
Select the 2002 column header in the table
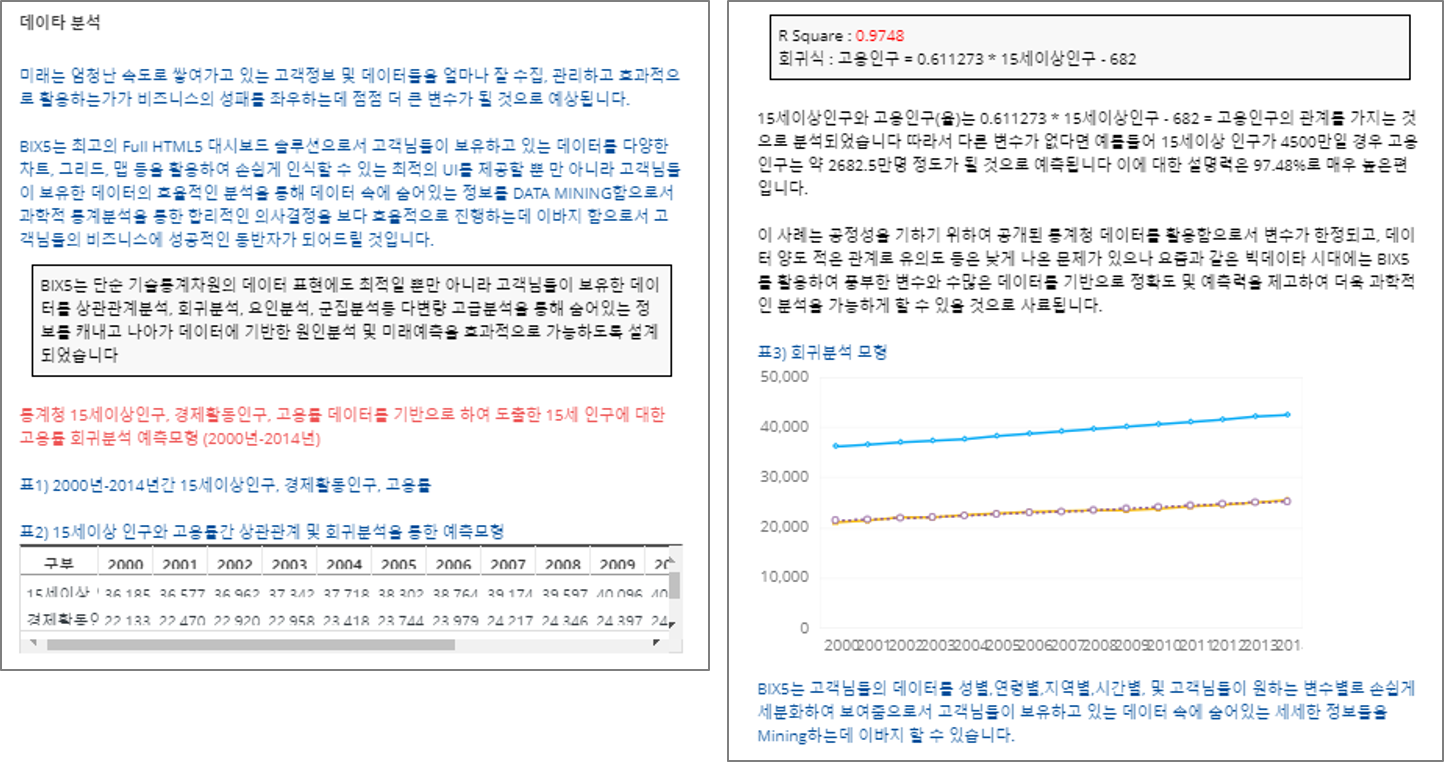point(234,562)
